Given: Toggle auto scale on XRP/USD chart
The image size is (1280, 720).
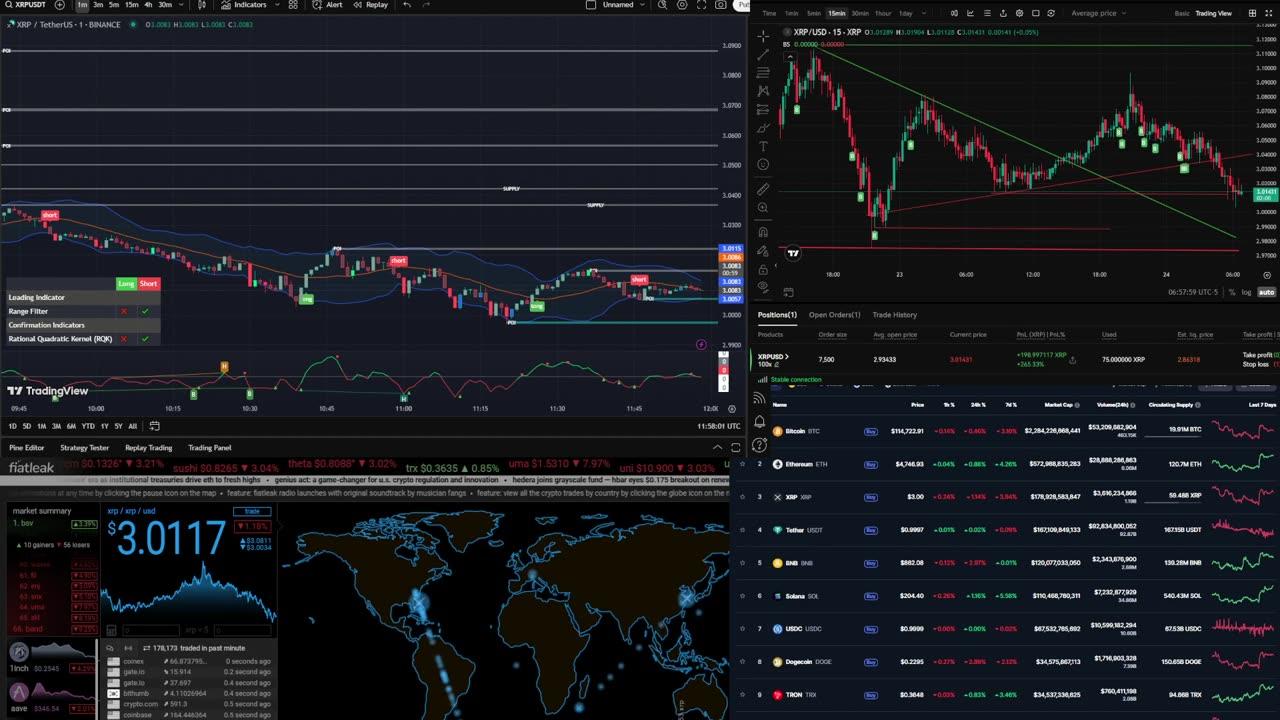Looking at the screenshot, I should pyautogui.click(x=1266, y=292).
